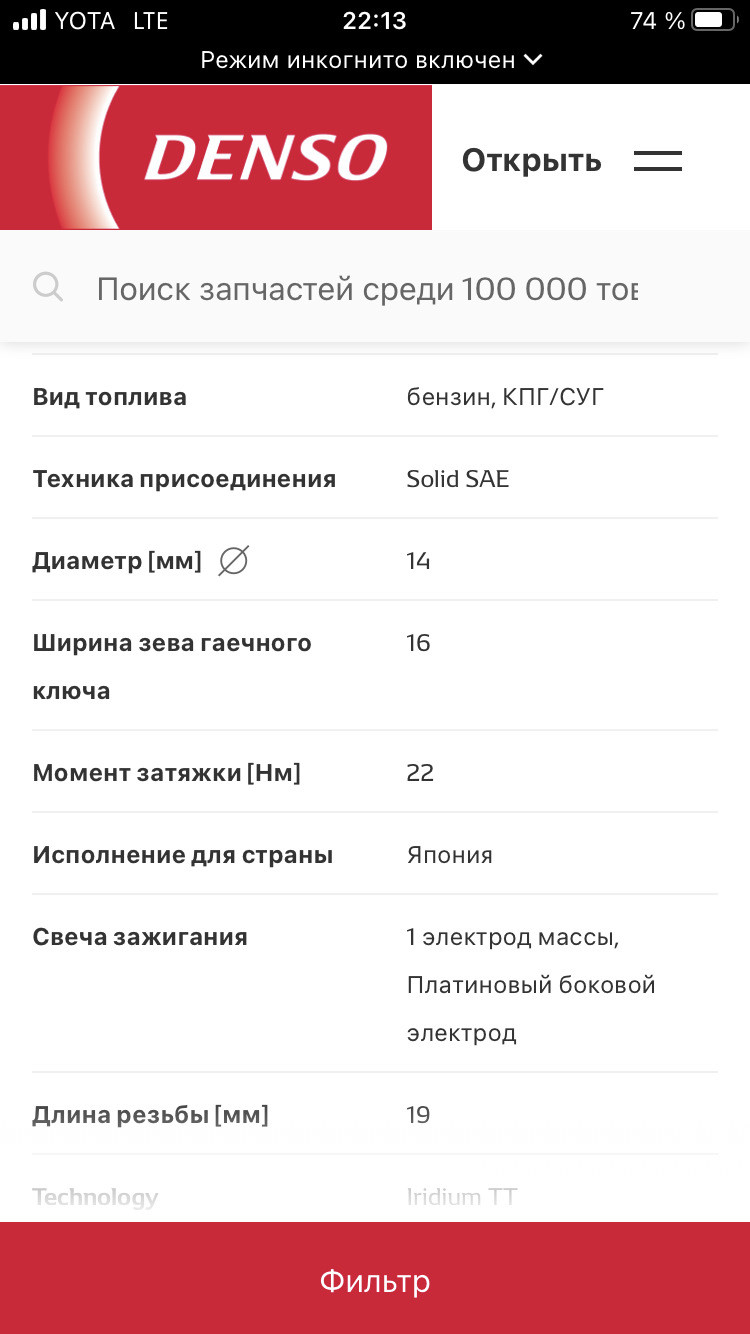Tap the search magnifier icon
This screenshot has height=1334, width=750.
point(48,288)
